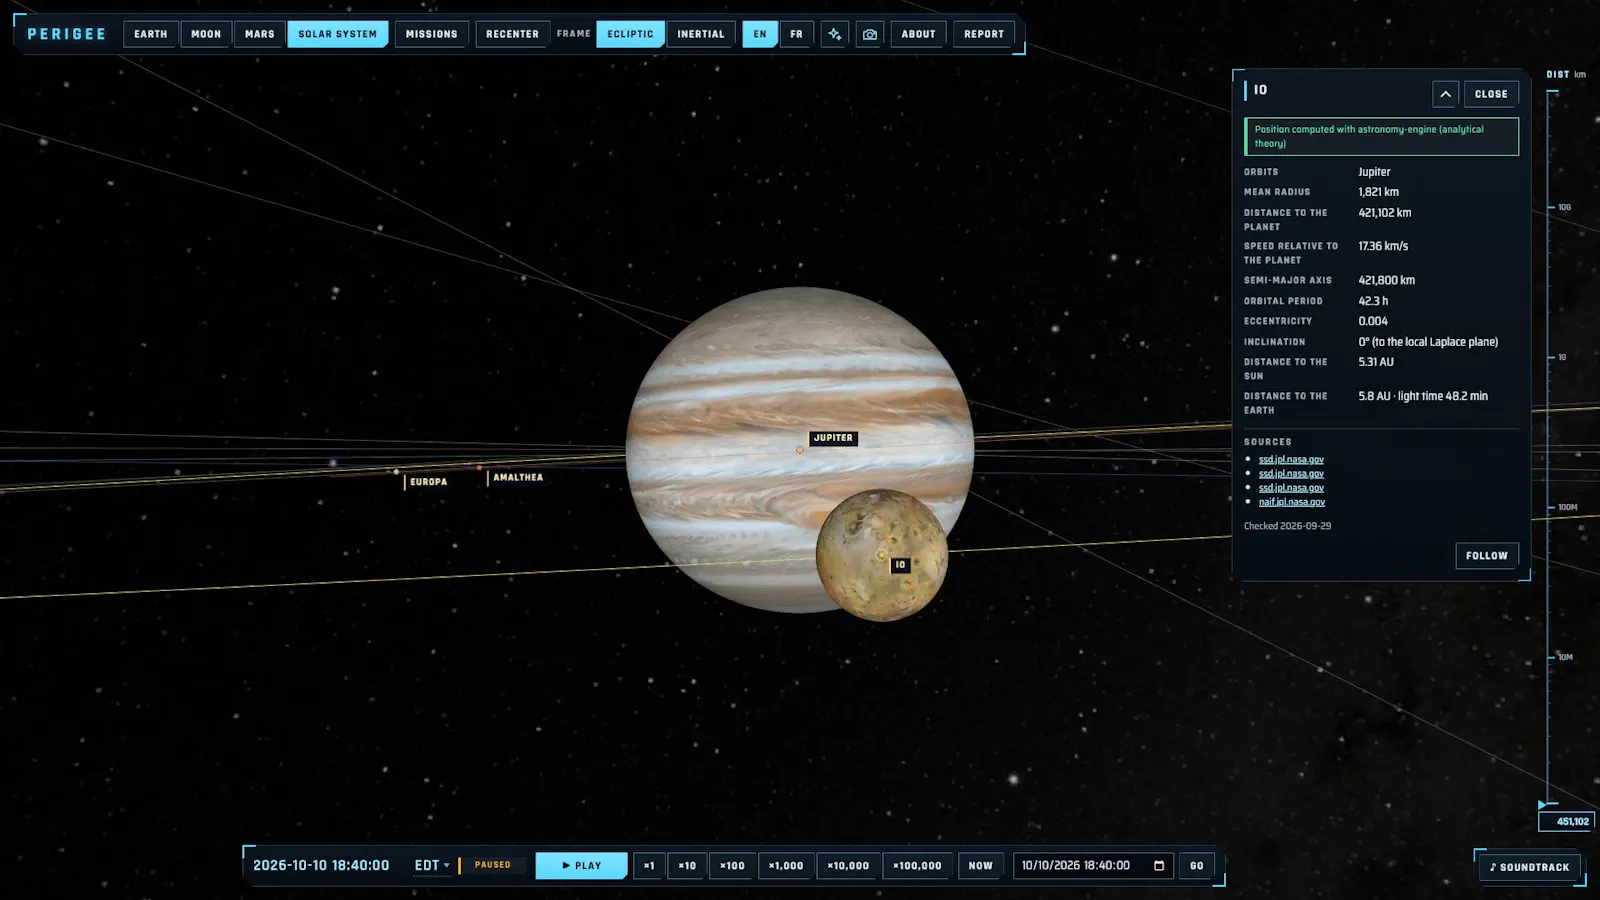Set time speed to x100,000
The width and height of the screenshot is (1600, 900).
coord(917,866)
